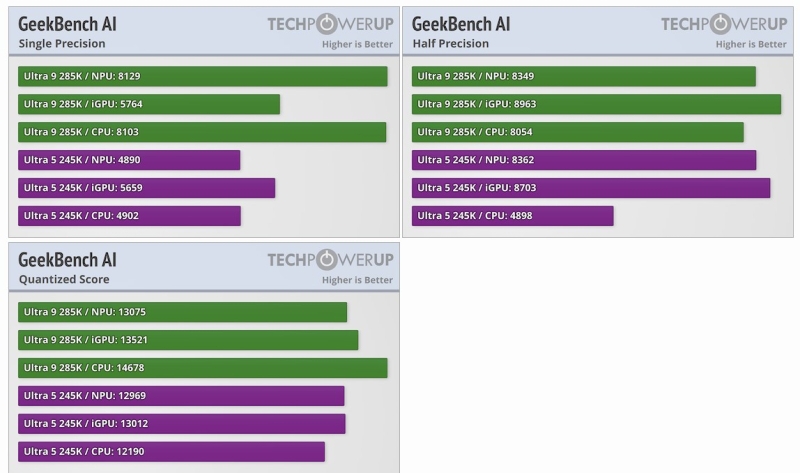The width and height of the screenshot is (800, 473).
Task: Select the Ultra 5 245K / iGPU: 13012 bar
Action: pos(181,424)
